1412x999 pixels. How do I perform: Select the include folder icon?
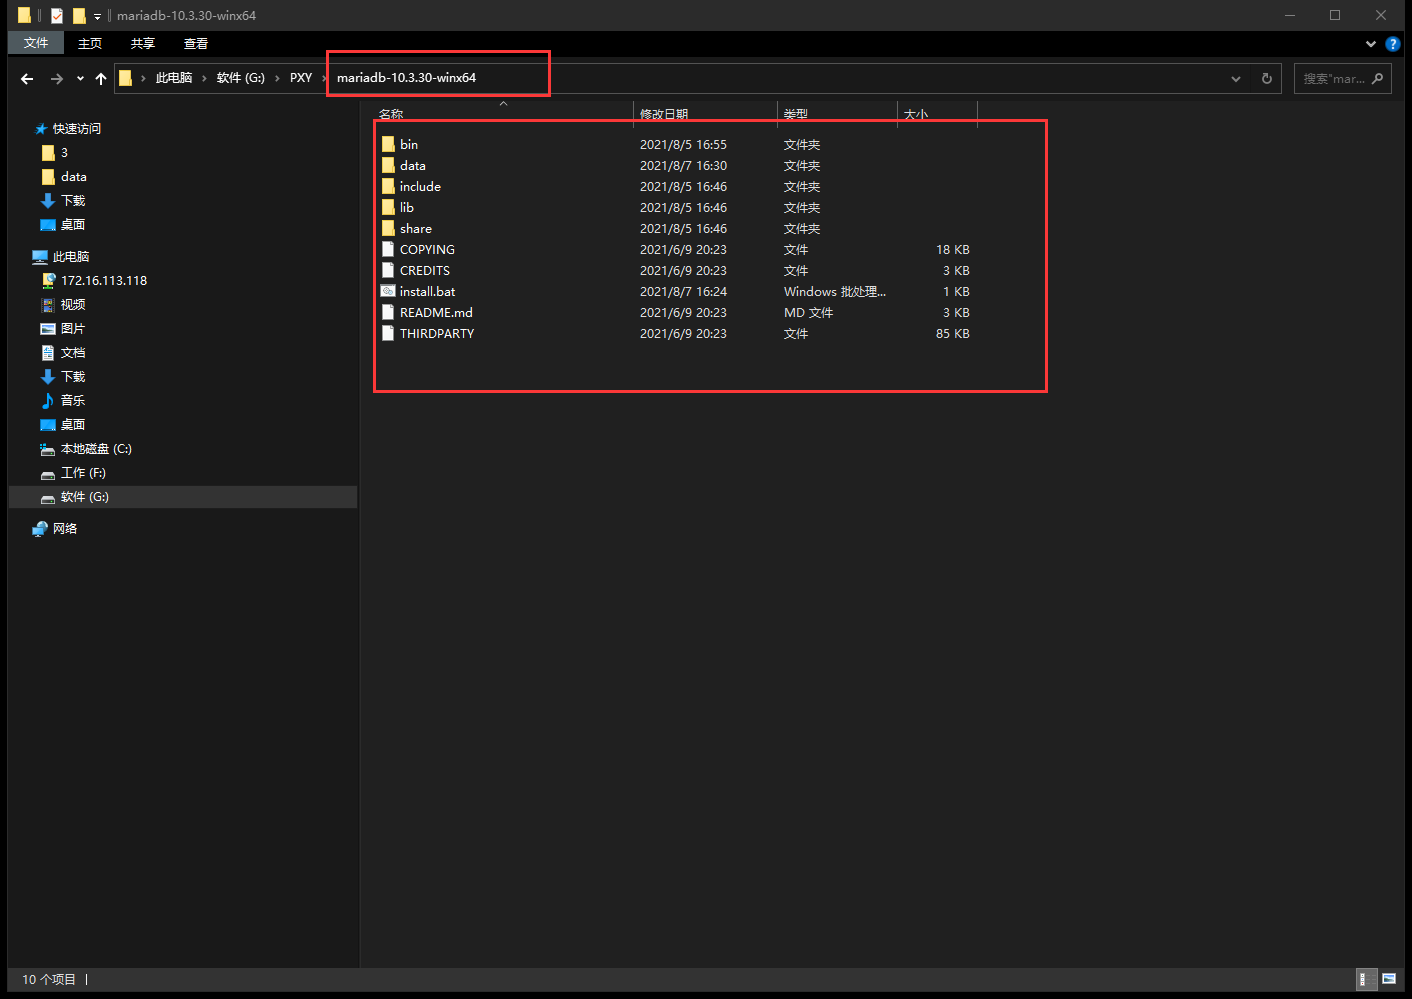pyautogui.click(x=388, y=186)
